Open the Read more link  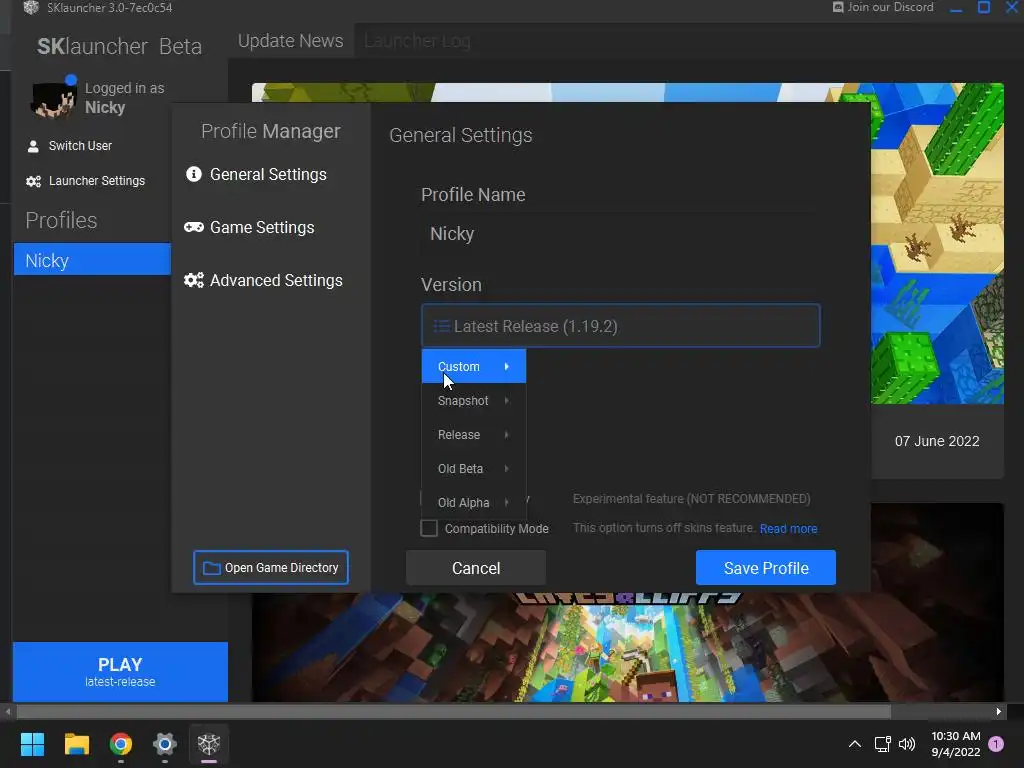click(x=788, y=528)
